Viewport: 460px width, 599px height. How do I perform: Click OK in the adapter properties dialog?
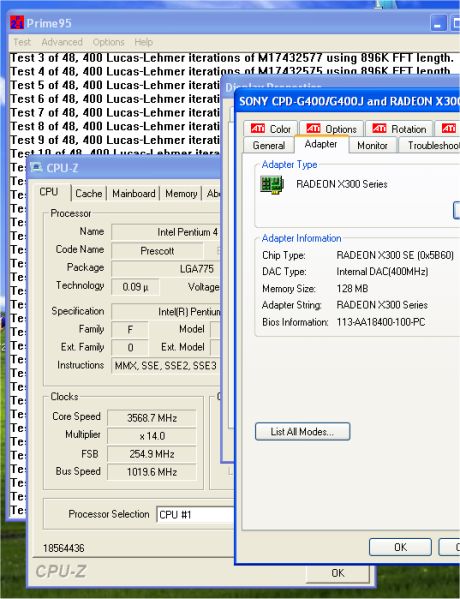(400, 547)
